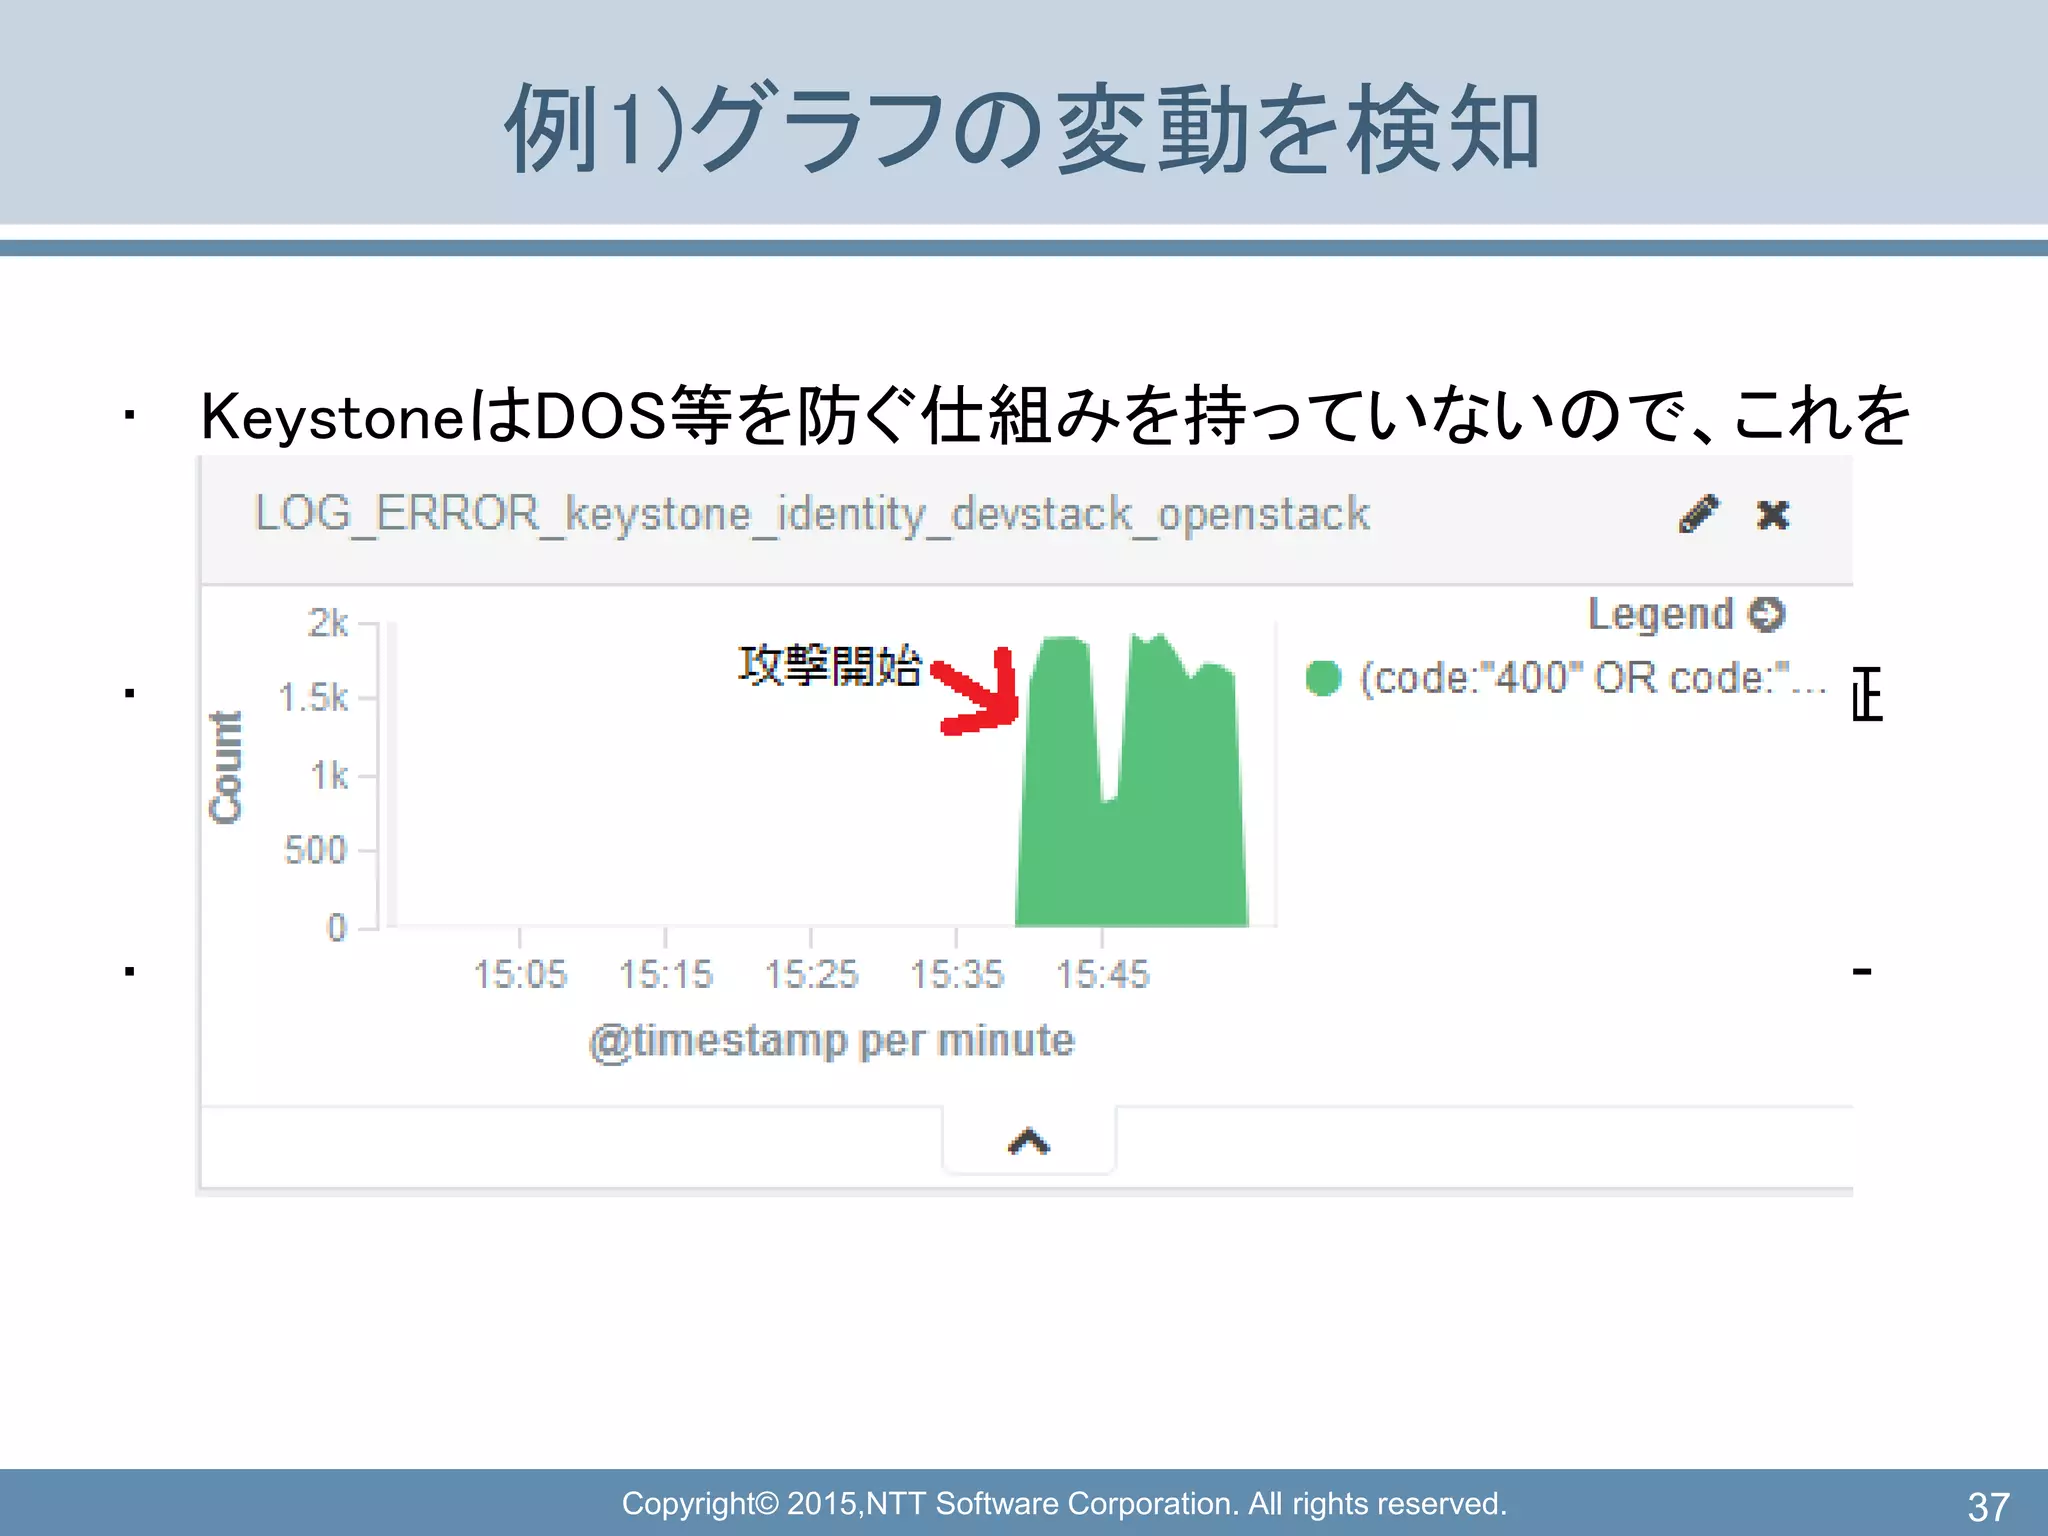This screenshot has width=2048, height=1536.
Task: Click the 1.5k y-axis label
Action: (313, 698)
